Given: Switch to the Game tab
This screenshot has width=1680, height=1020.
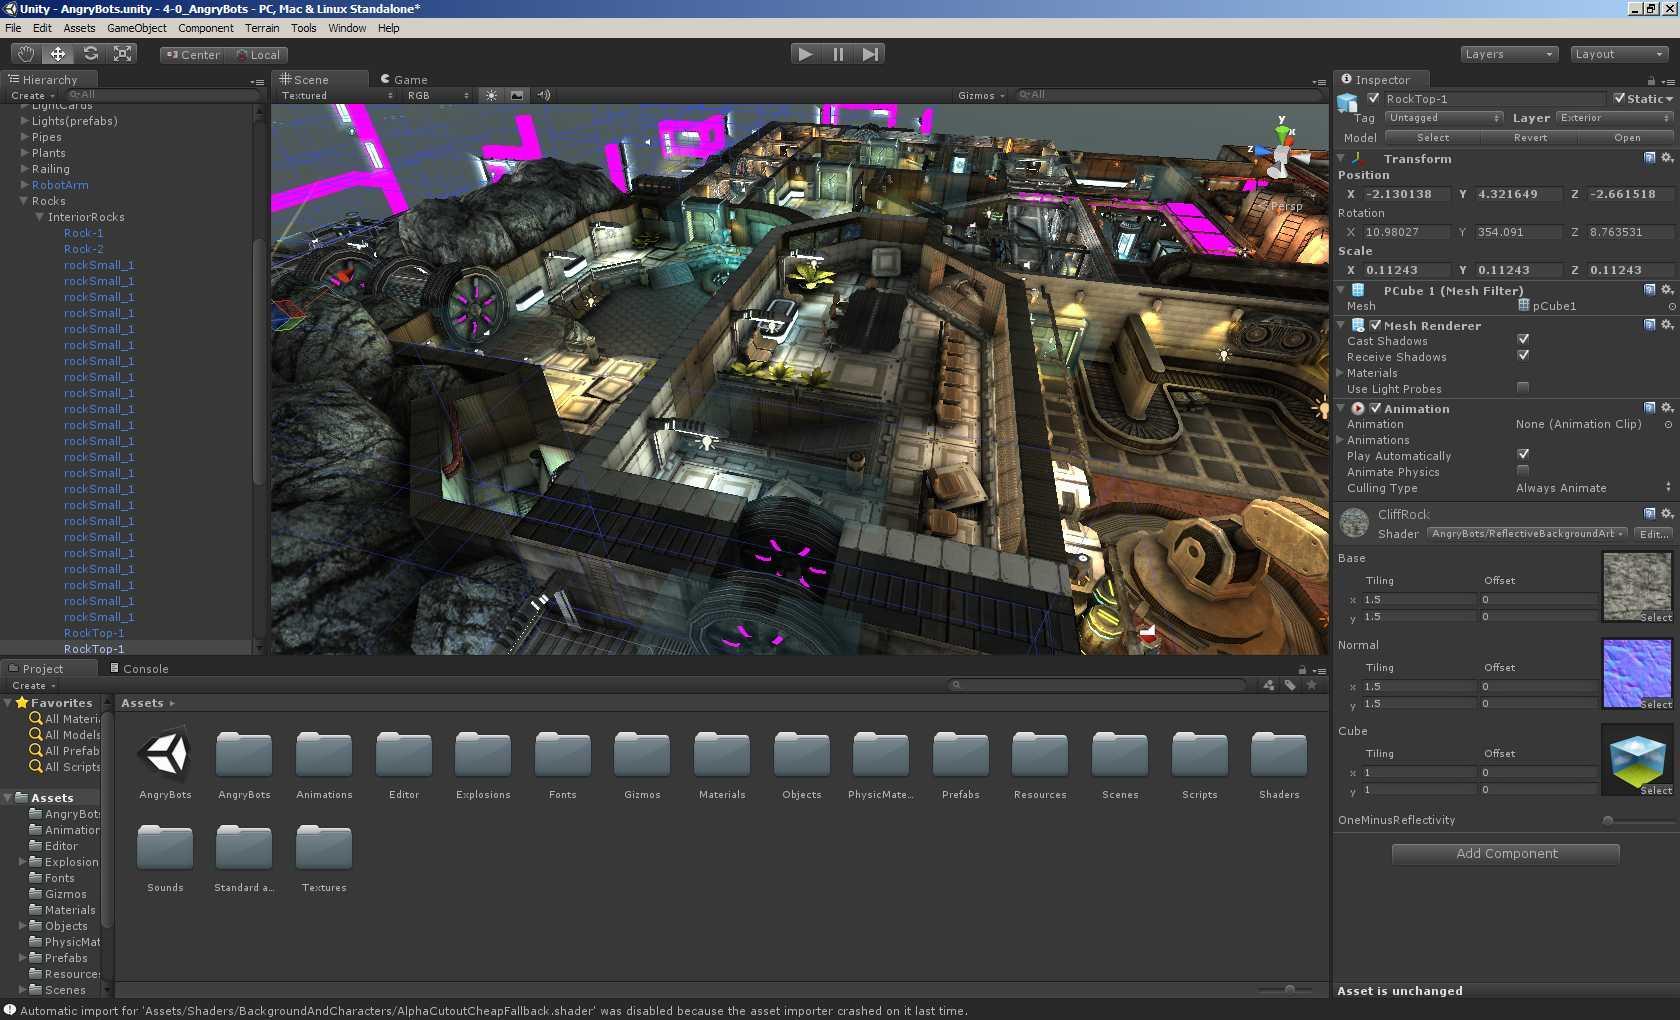Looking at the screenshot, I should click(x=404, y=79).
